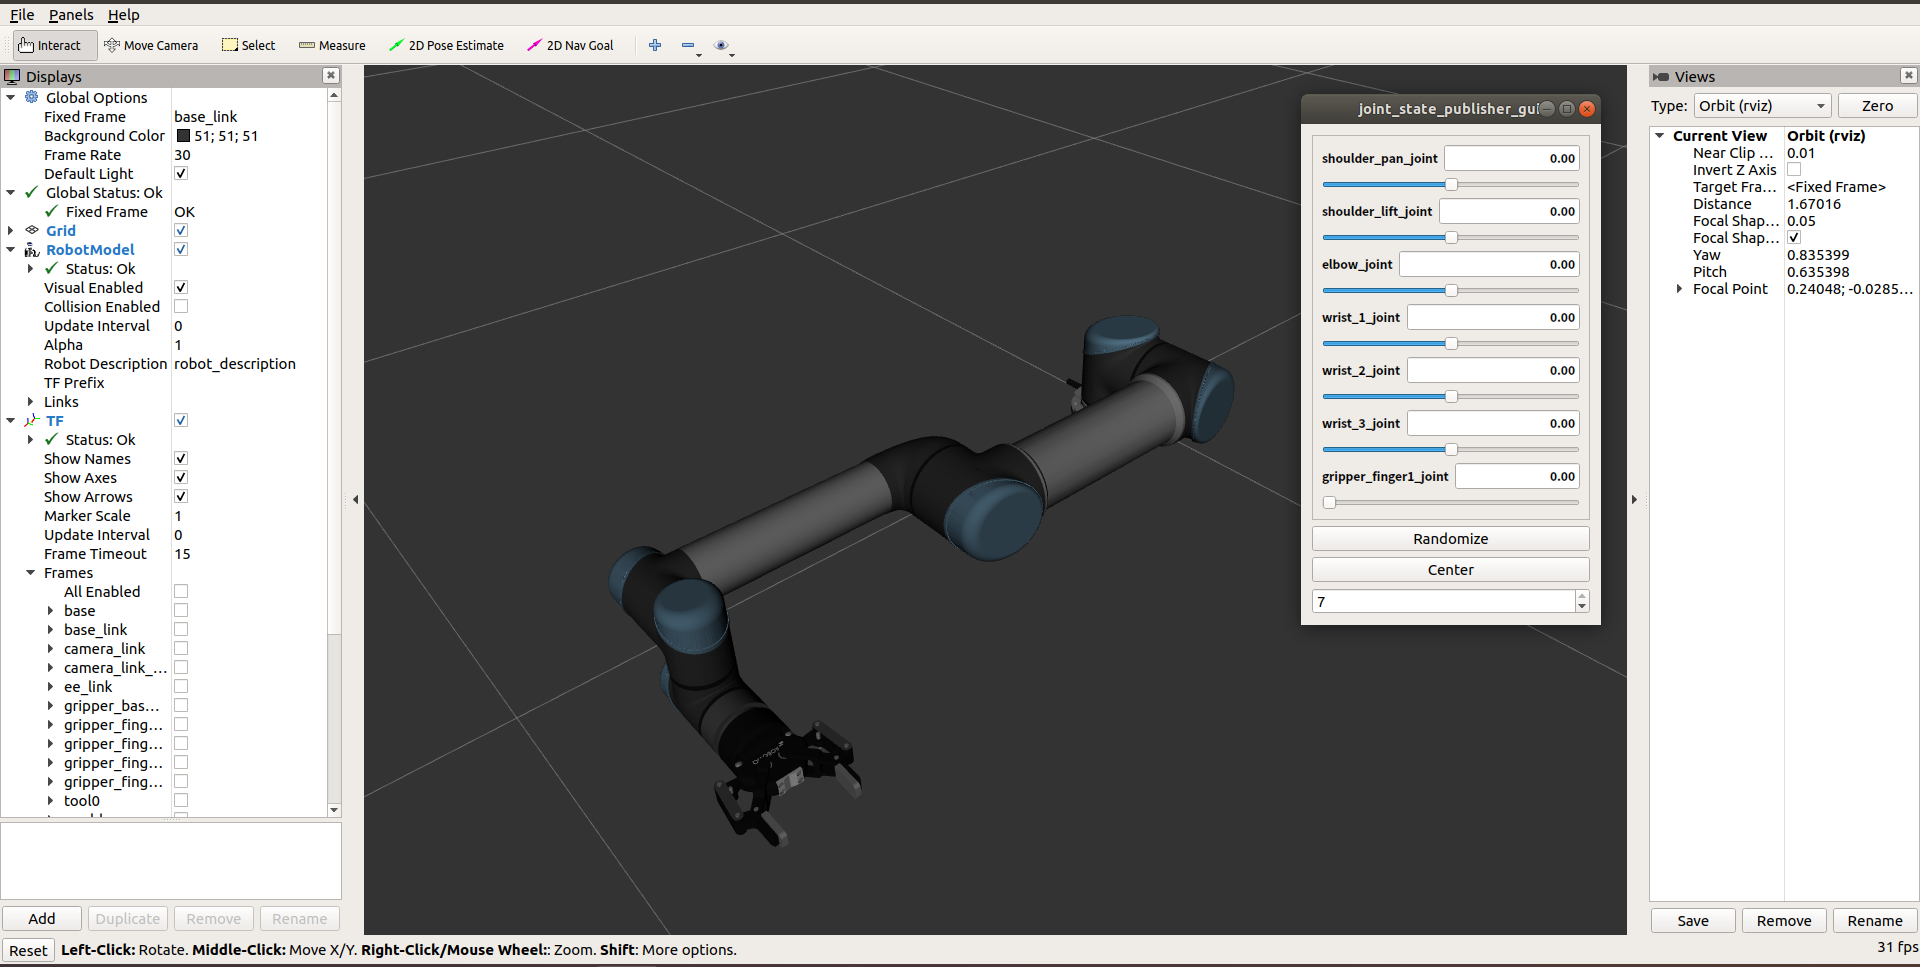This screenshot has width=1920, height=967.
Task: Collapse the Frames tree item
Action: point(30,573)
